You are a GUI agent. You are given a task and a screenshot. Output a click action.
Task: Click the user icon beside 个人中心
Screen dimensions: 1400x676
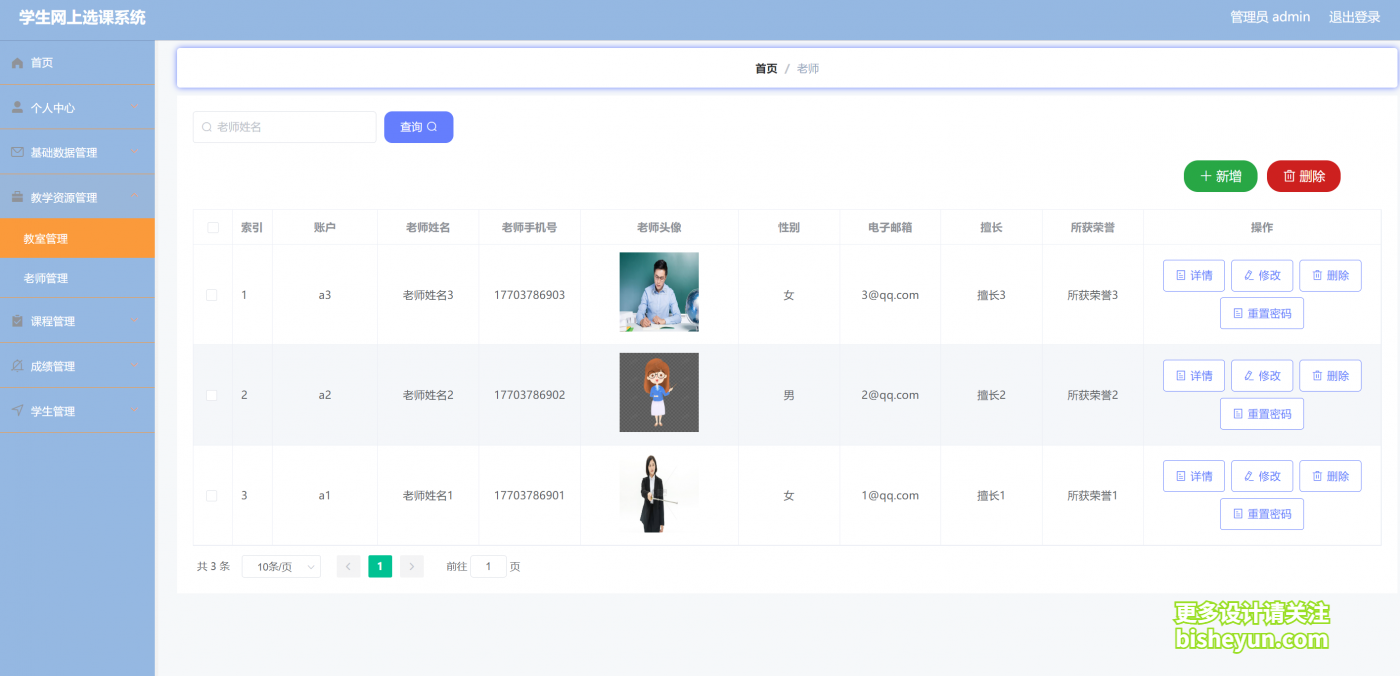17,107
